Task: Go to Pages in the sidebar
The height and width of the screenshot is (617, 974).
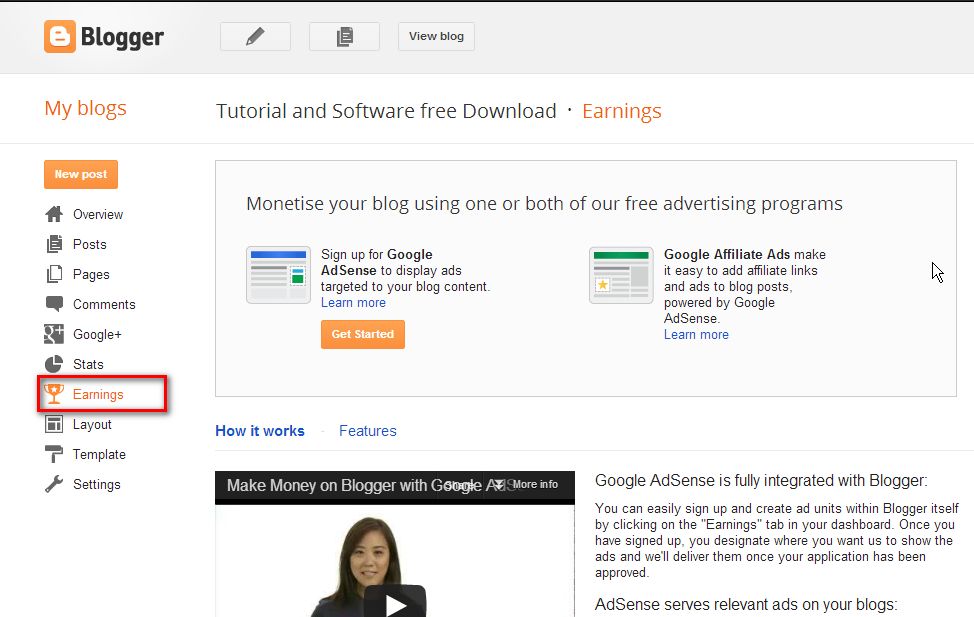Action: click(x=91, y=275)
